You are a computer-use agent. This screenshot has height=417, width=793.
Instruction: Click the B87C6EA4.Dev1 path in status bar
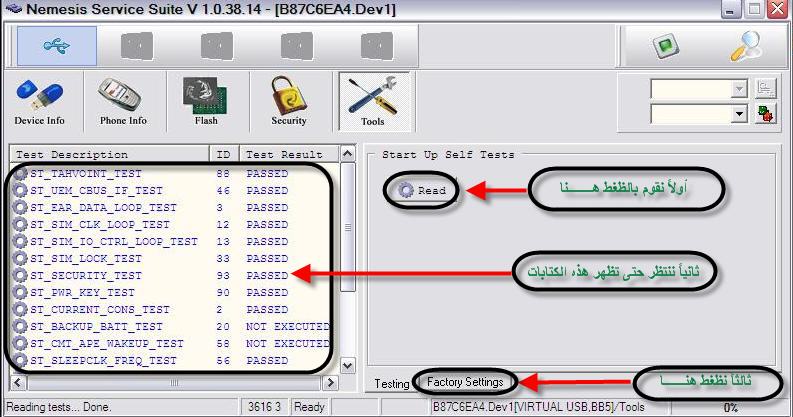click(x=538, y=407)
